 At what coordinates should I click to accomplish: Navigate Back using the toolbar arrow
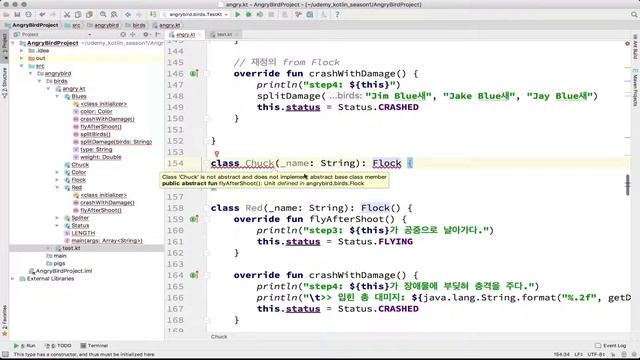point(128,15)
